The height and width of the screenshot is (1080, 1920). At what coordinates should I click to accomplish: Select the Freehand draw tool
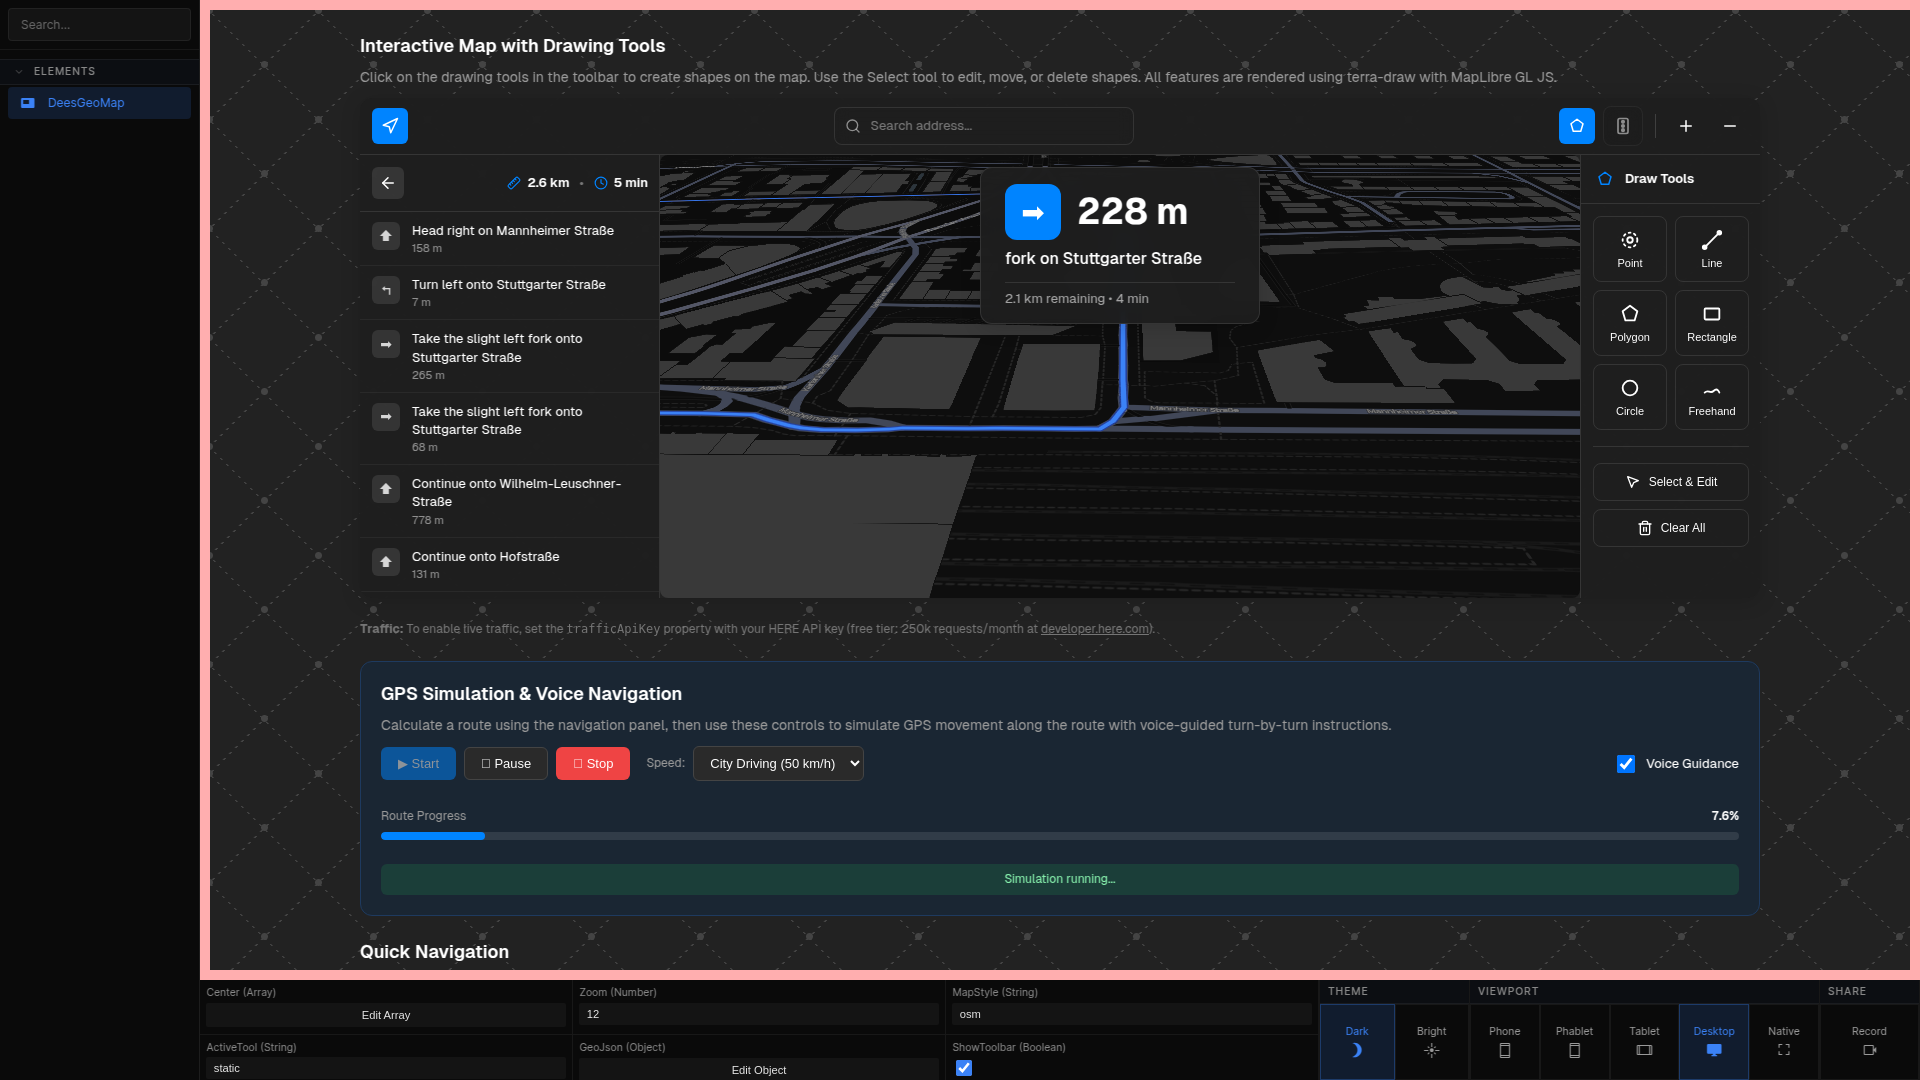[1711, 397]
